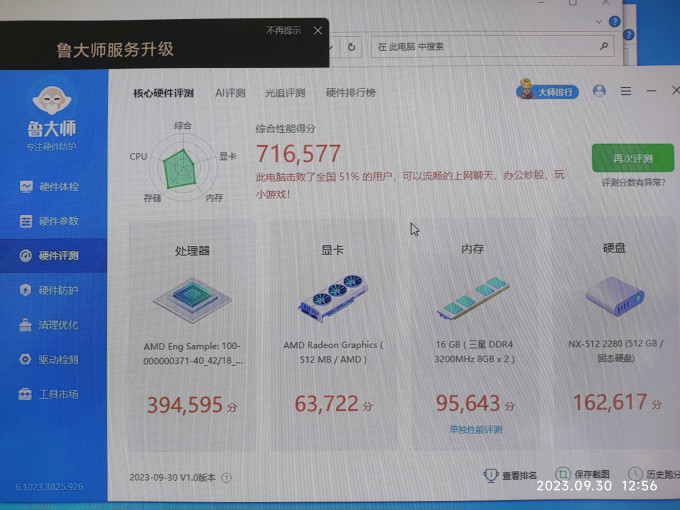Viewport: 680px width, 510px height.
Task: Close the 鲁大师服务升级 banner
Action: tap(318, 31)
